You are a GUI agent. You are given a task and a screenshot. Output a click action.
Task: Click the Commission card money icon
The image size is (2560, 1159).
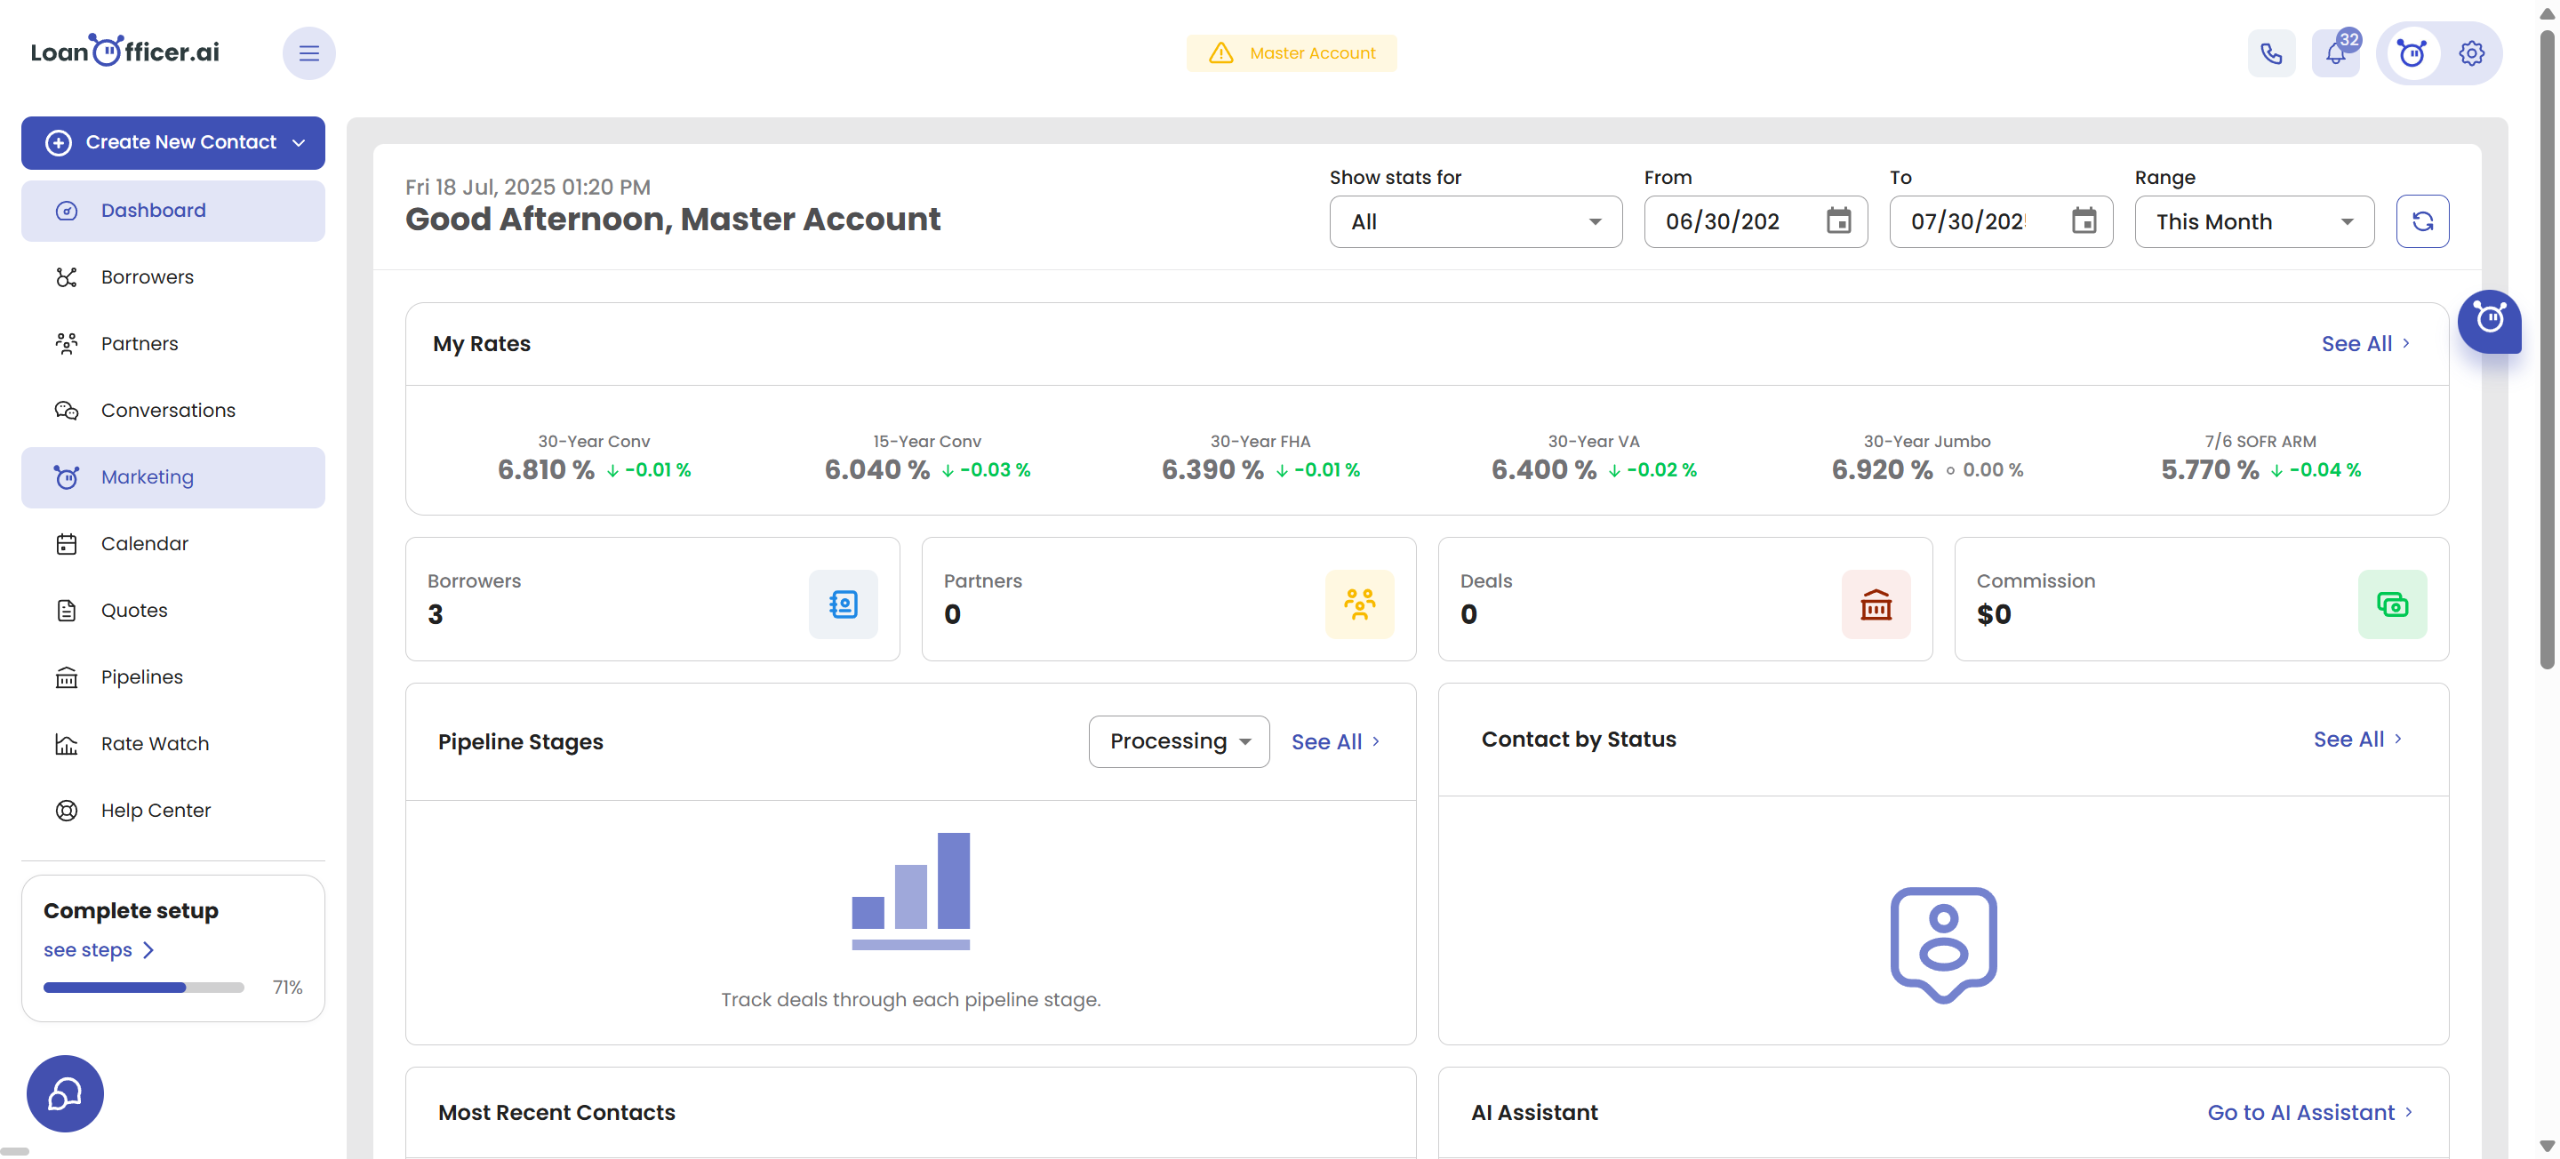pos(2392,604)
